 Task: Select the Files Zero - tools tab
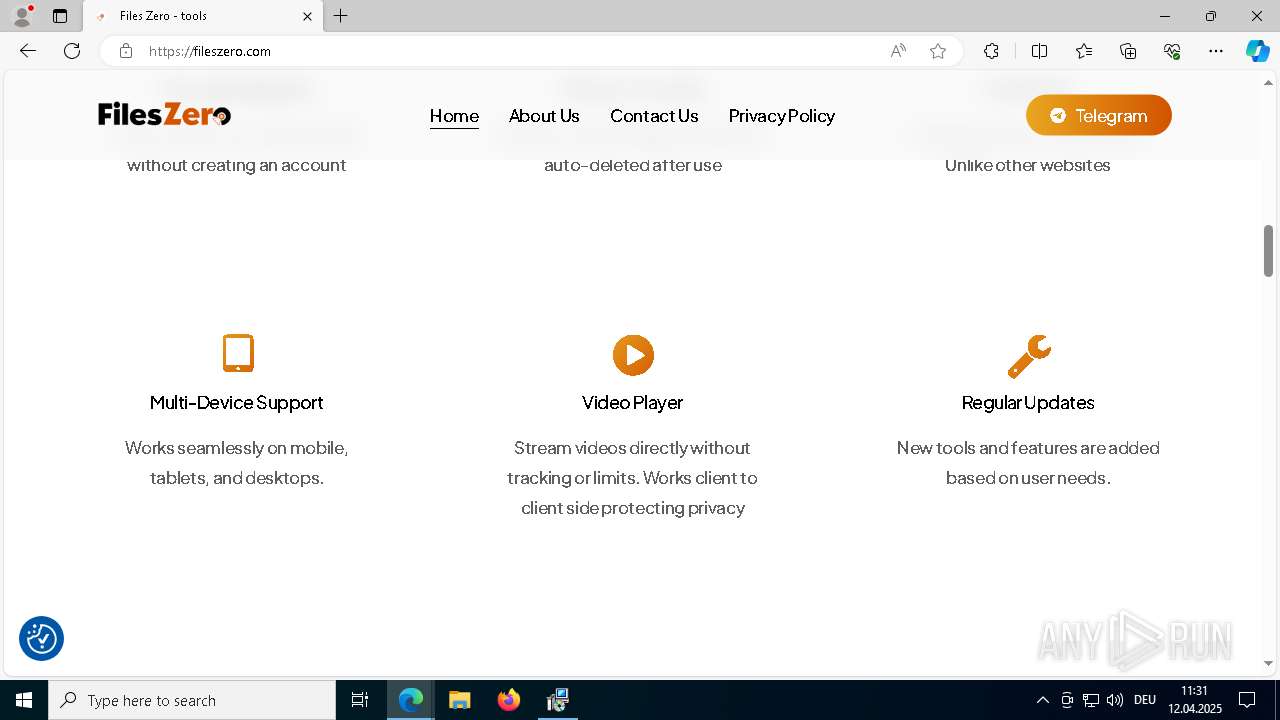click(203, 16)
